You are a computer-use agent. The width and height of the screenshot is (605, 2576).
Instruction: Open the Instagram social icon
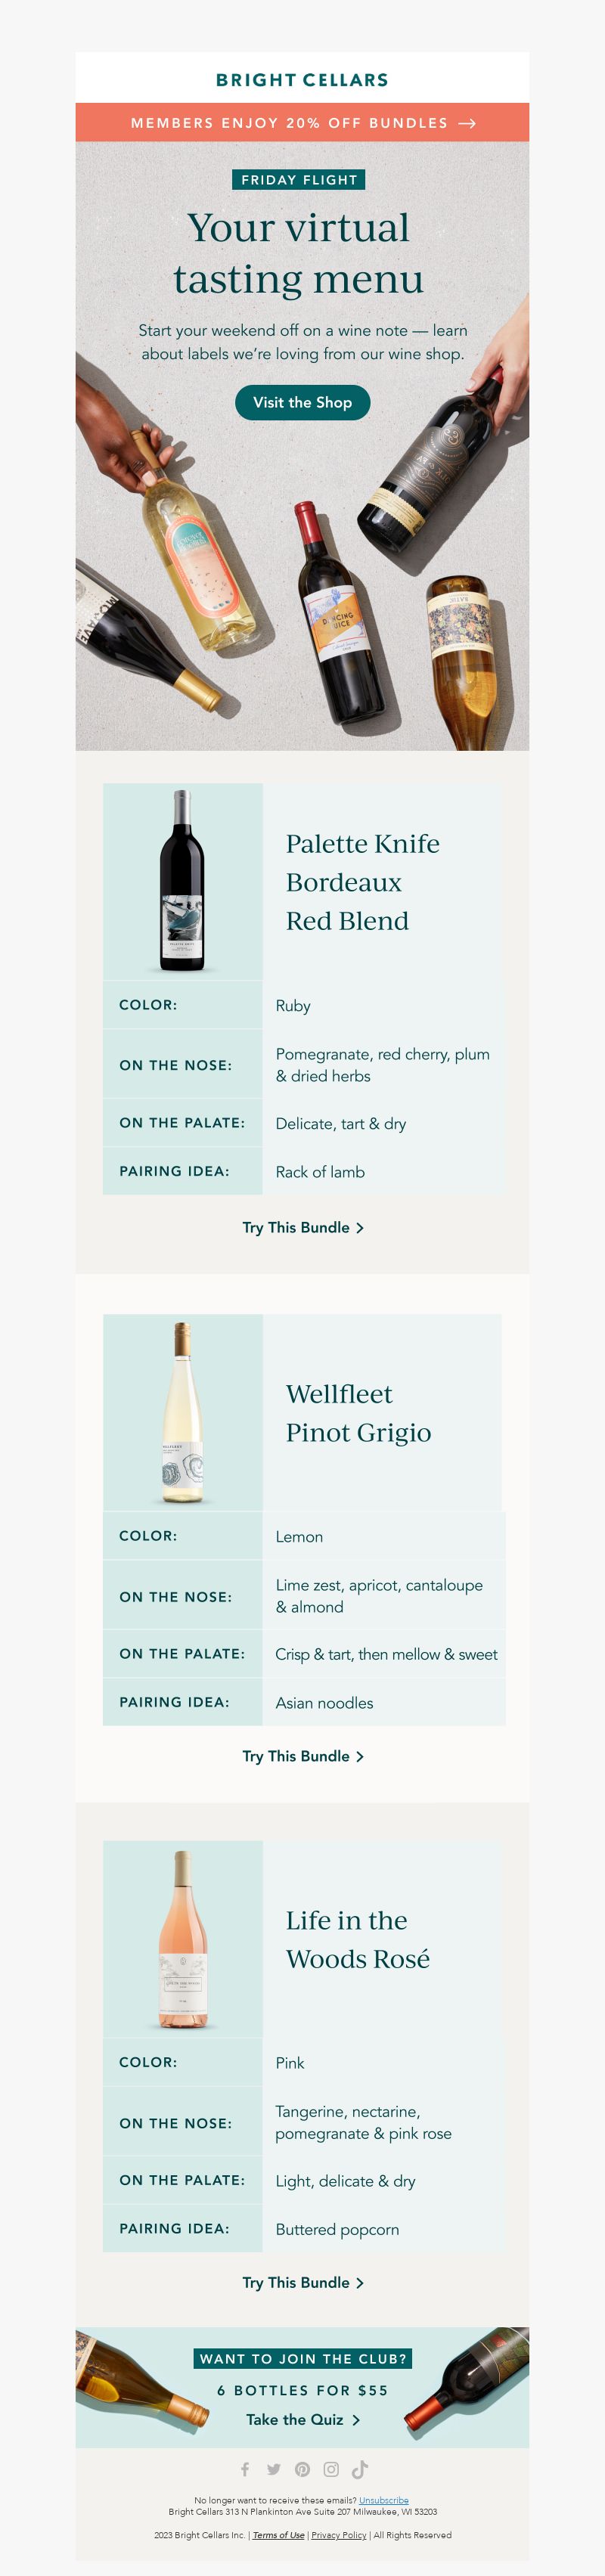point(331,2469)
